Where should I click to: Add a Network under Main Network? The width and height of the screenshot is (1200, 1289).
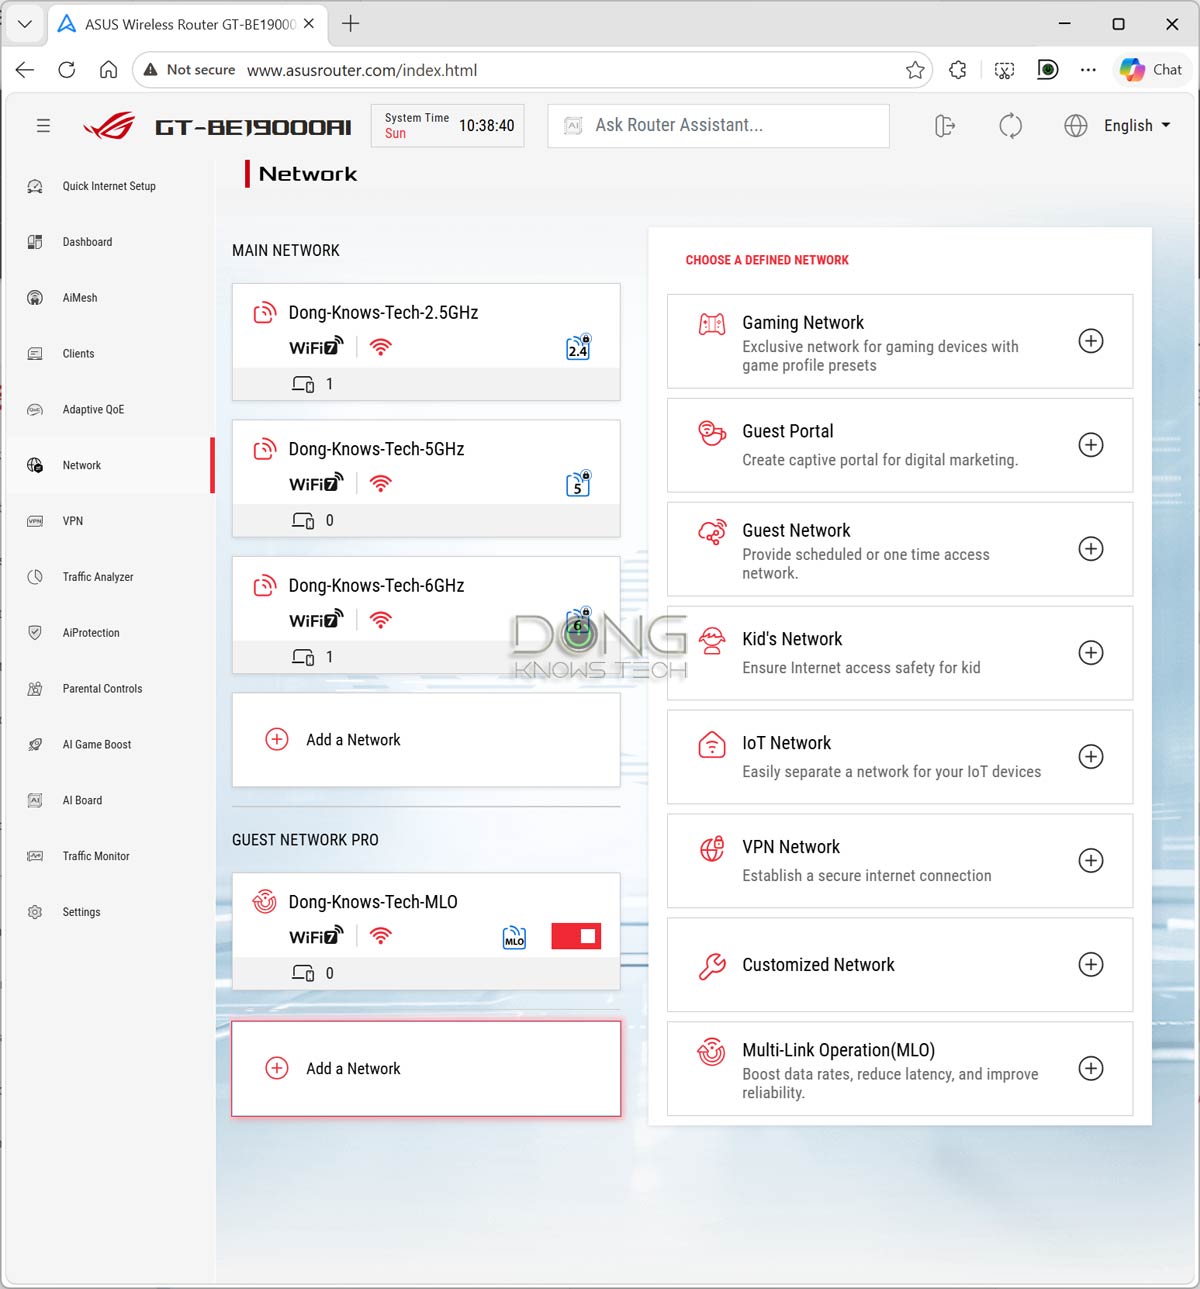click(x=353, y=740)
